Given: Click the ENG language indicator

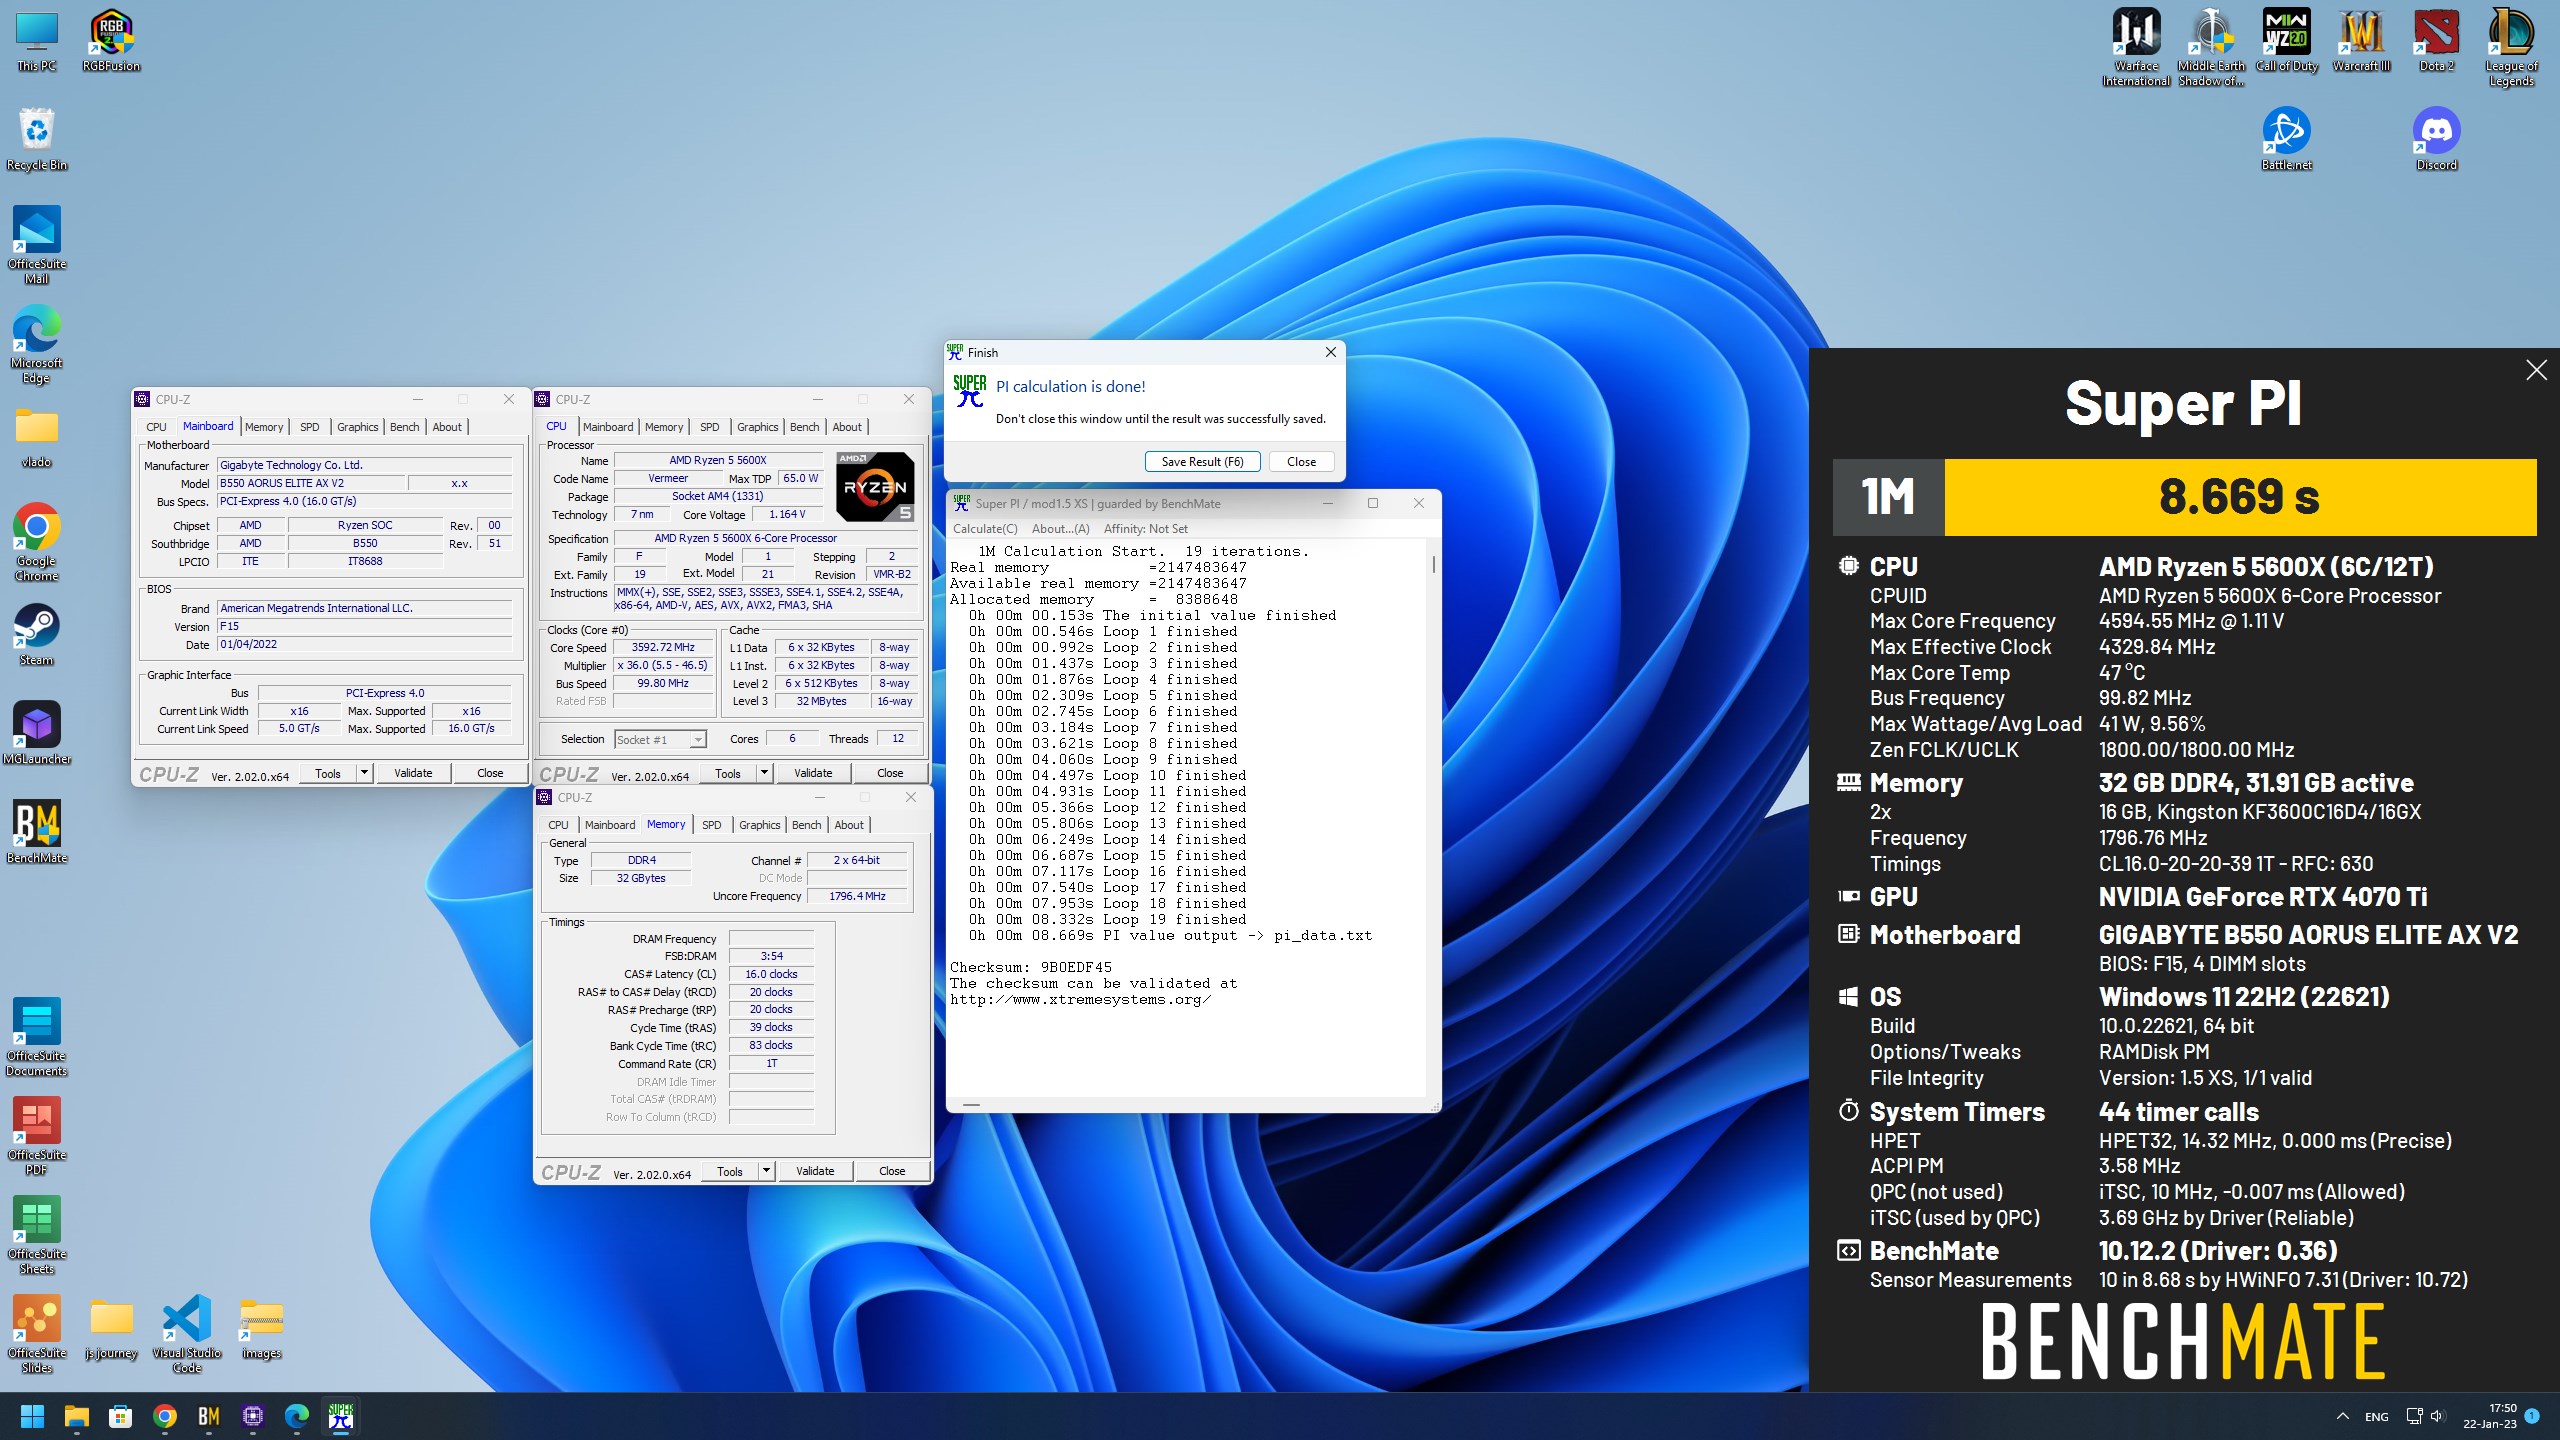Looking at the screenshot, I should (2377, 1417).
